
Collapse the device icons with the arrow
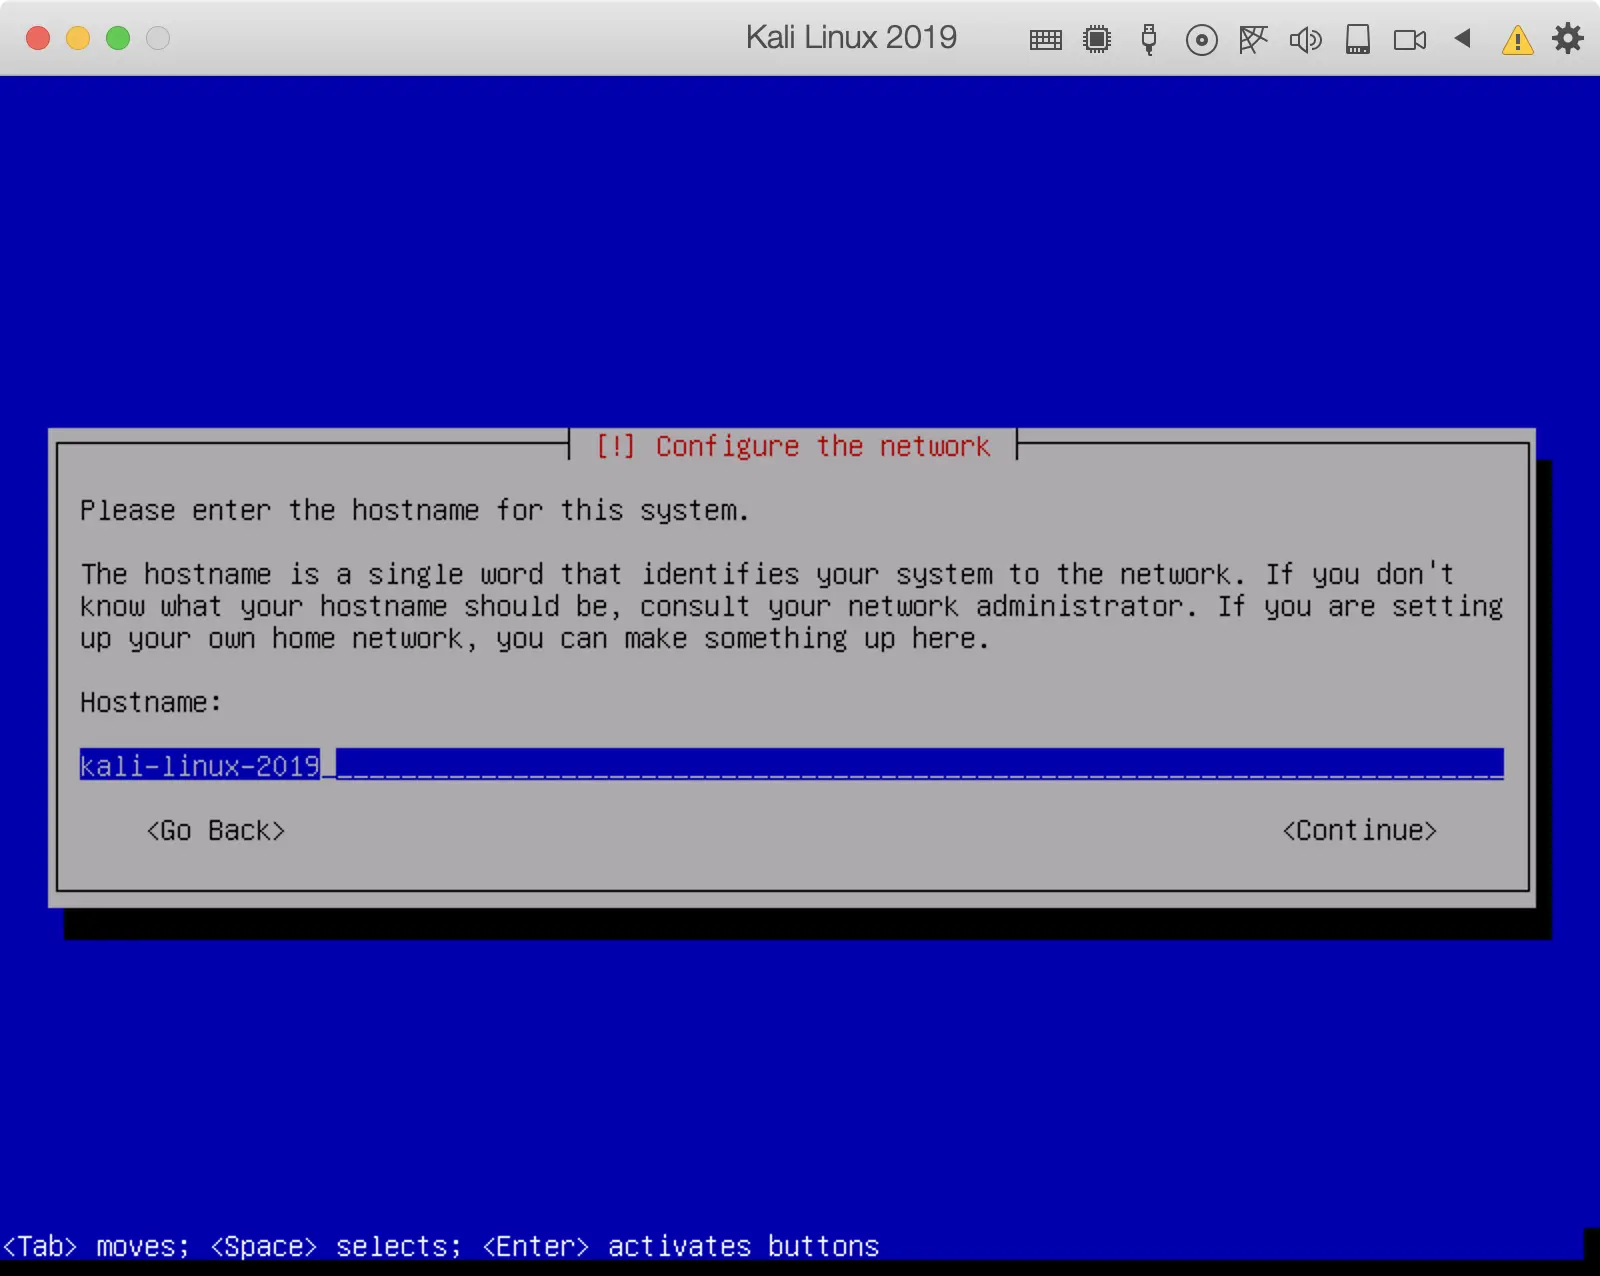click(x=1462, y=38)
